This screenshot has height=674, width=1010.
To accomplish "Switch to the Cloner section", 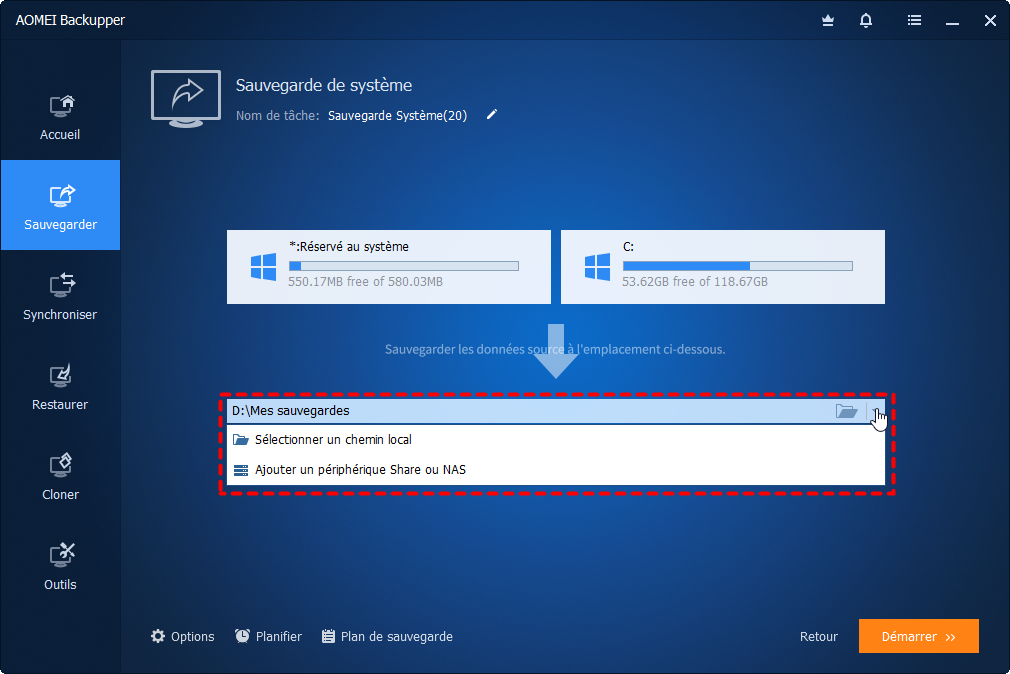I will pyautogui.click(x=60, y=477).
